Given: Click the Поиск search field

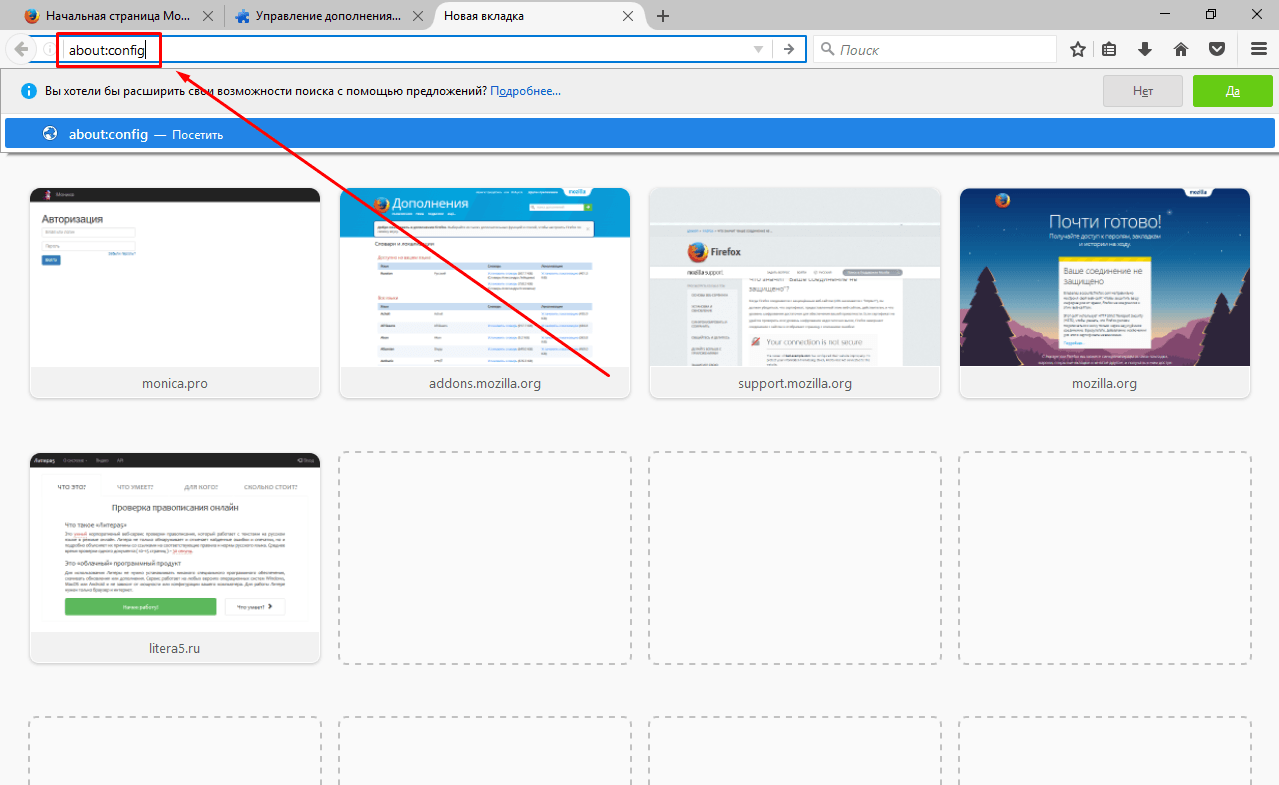Looking at the screenshot, I should pos(935,49).
